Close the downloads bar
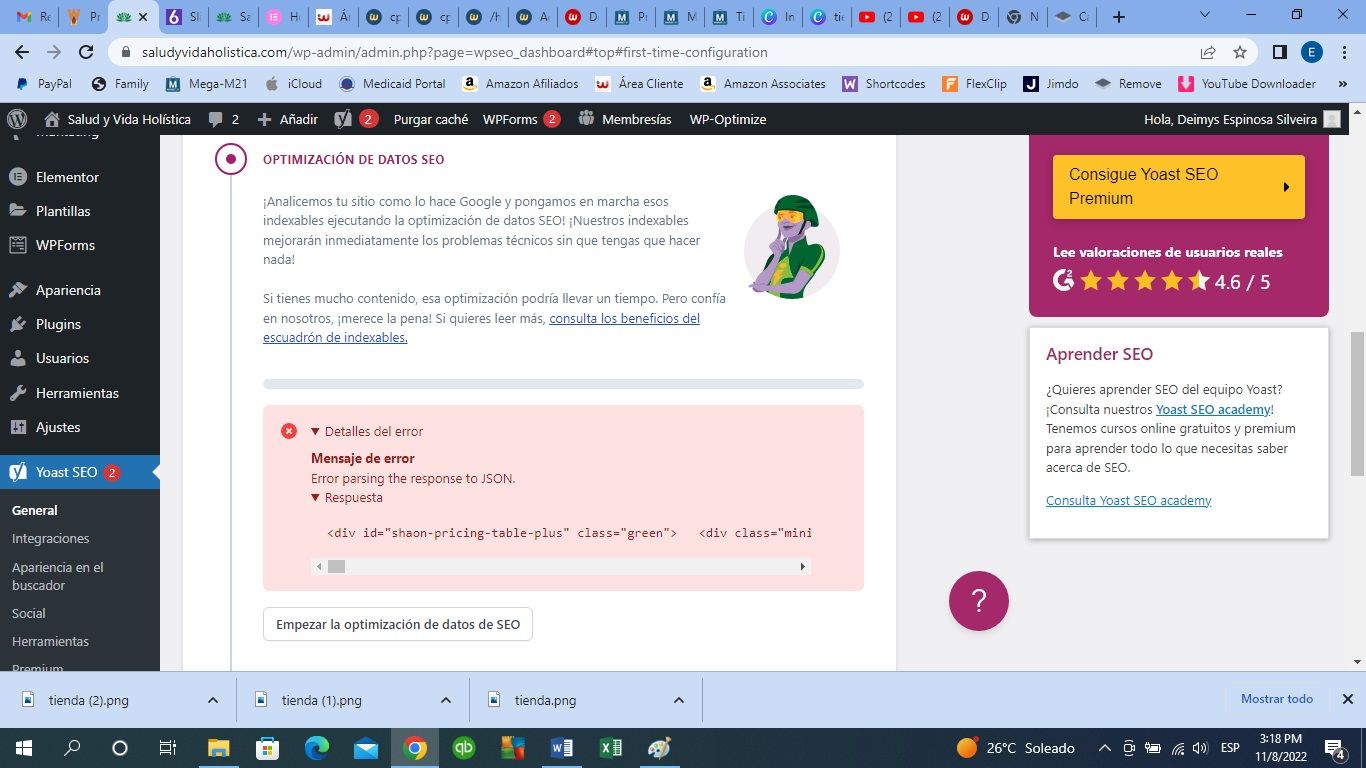 point(1347,699)
